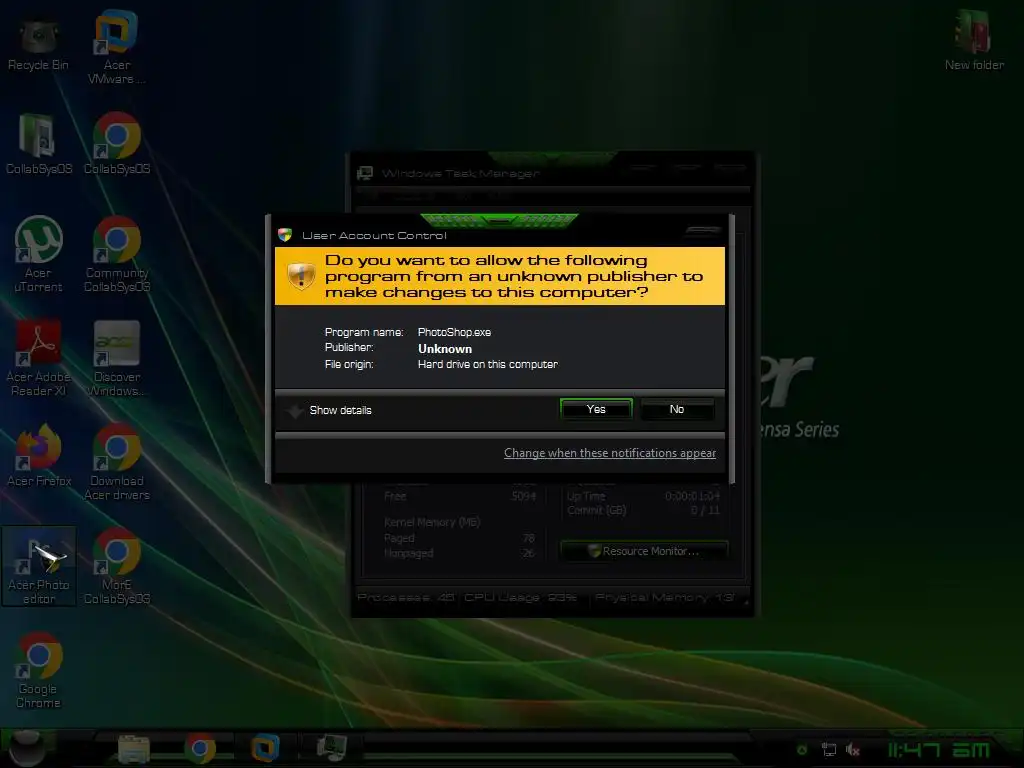Click the Task Manager title bar icon
The width and height of the screenshot is (1024, 768).
pos(364,173)
